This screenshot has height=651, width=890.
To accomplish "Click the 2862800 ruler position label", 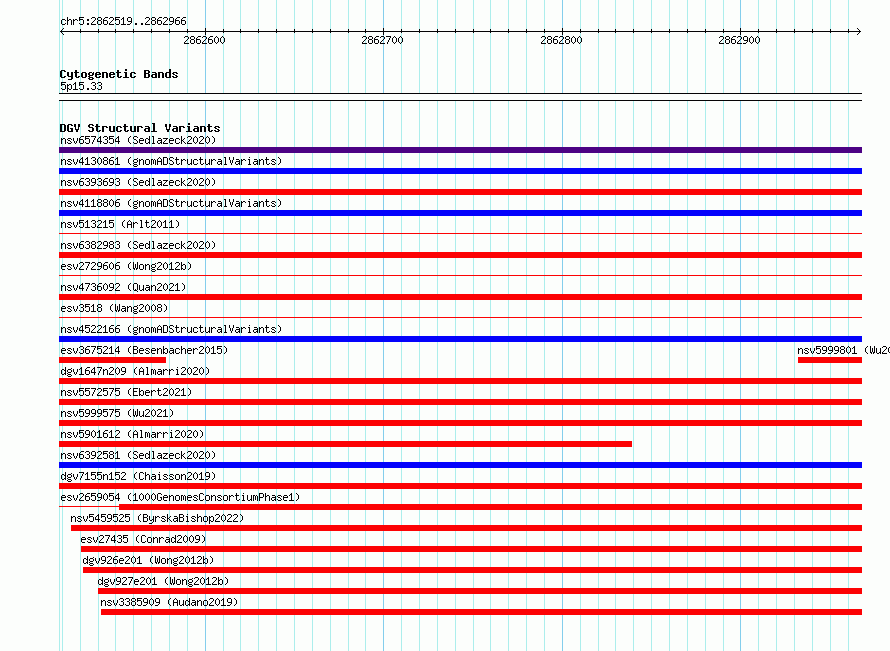I will 561,40.
